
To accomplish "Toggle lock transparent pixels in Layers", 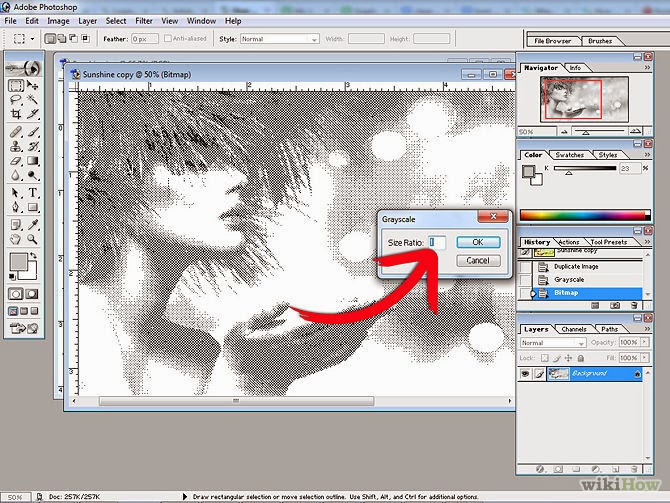I will pyautogui.click(x=545, y=358).
